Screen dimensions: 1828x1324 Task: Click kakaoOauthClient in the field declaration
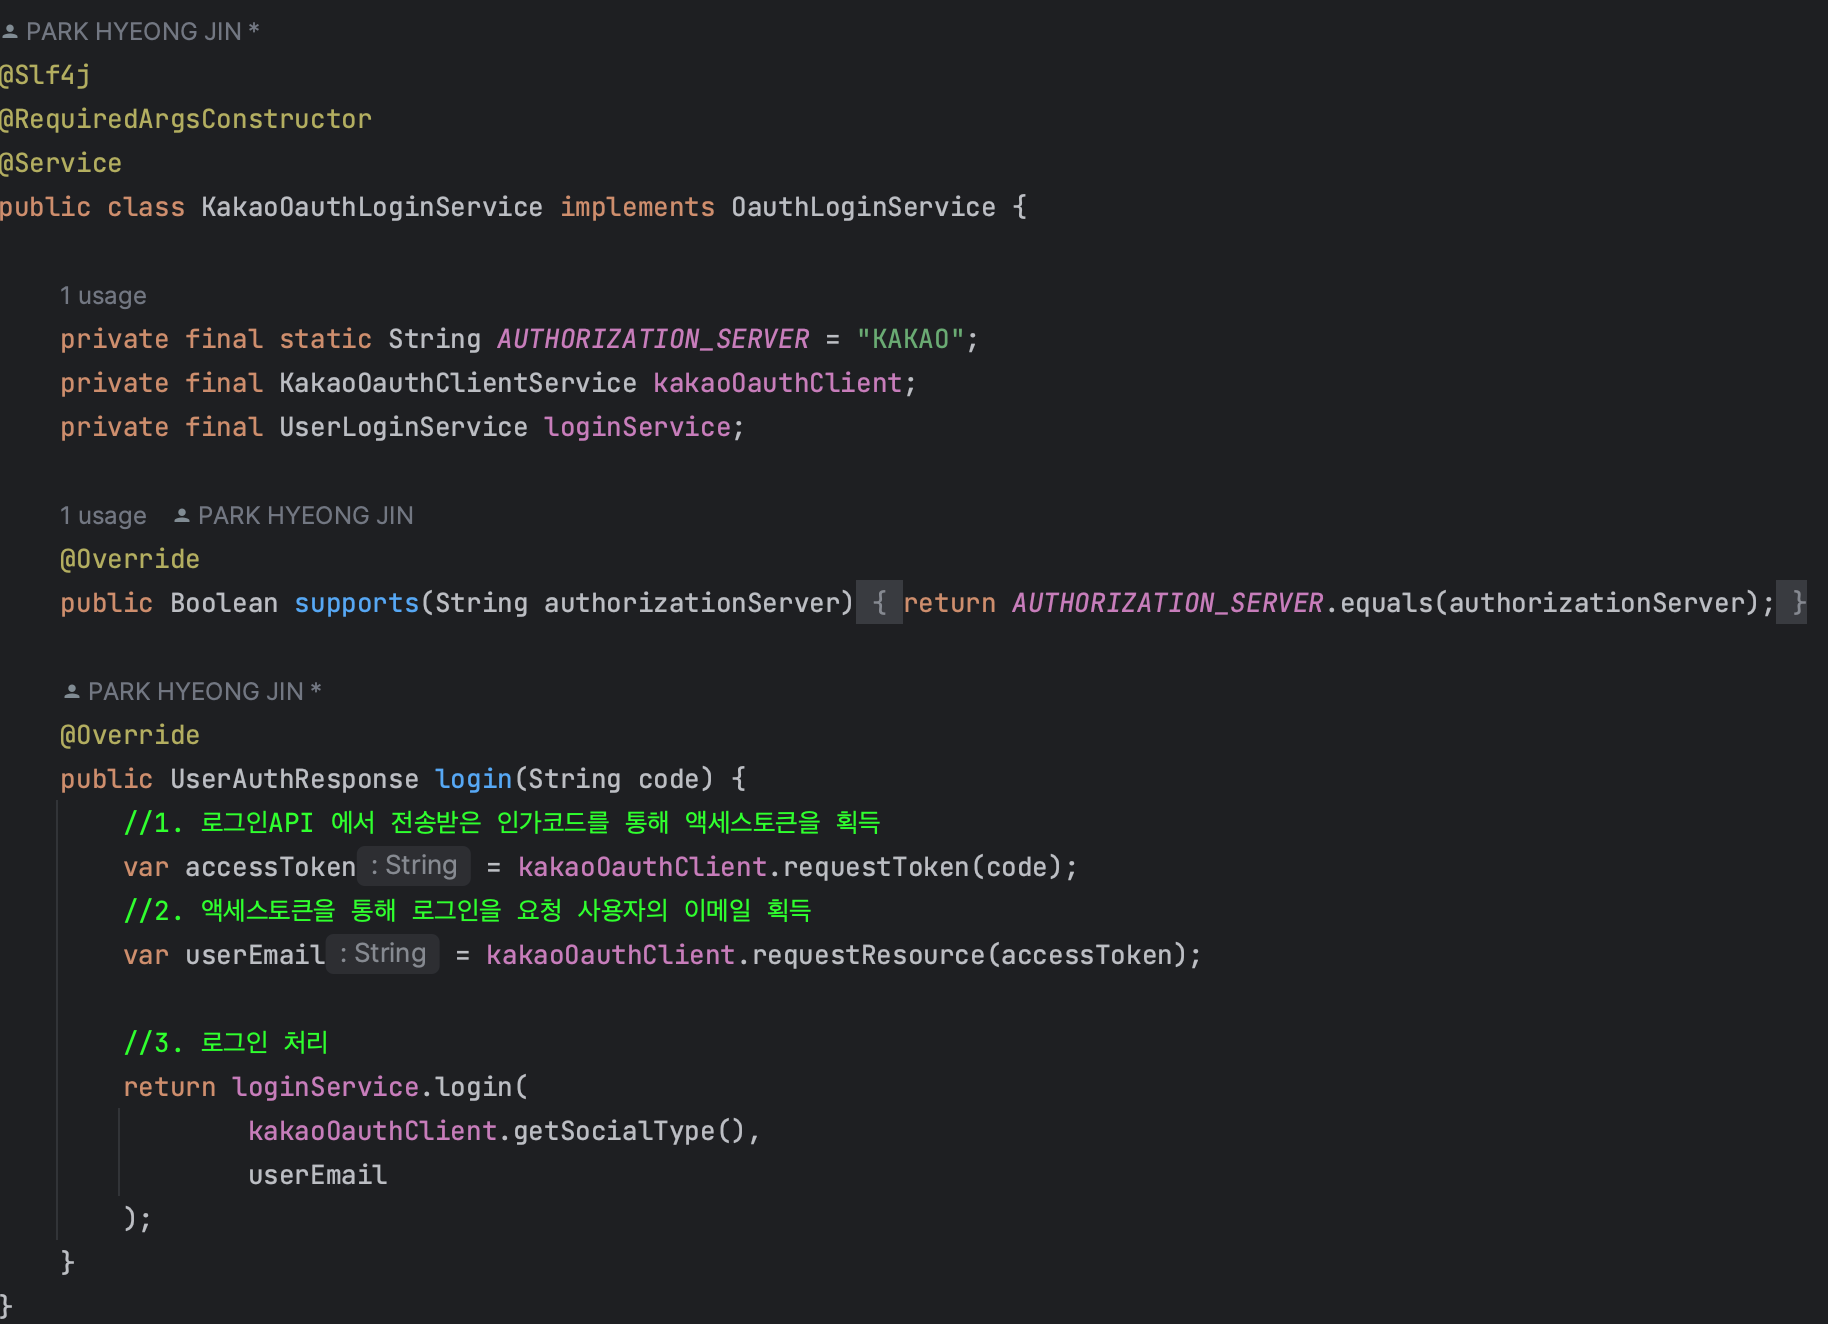pos(778,384)
